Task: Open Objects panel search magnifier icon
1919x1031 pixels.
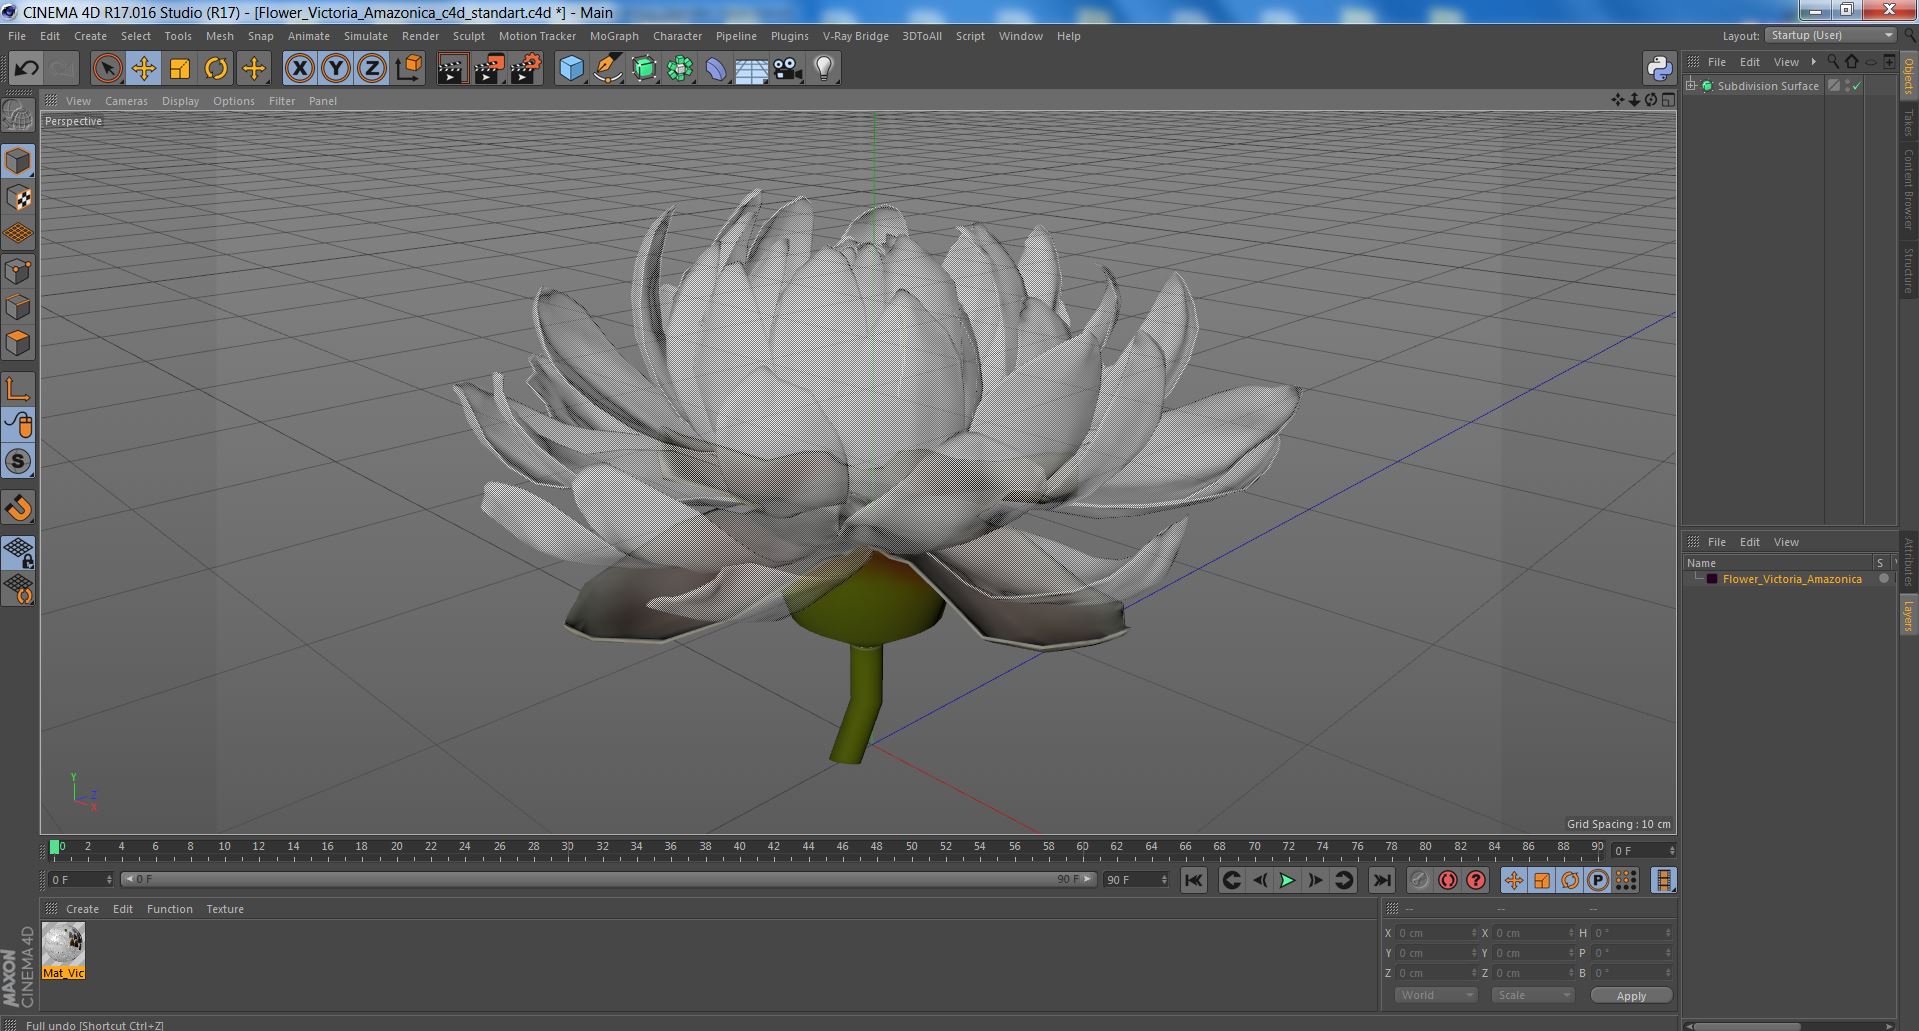Action: (x=1833, y=62)
